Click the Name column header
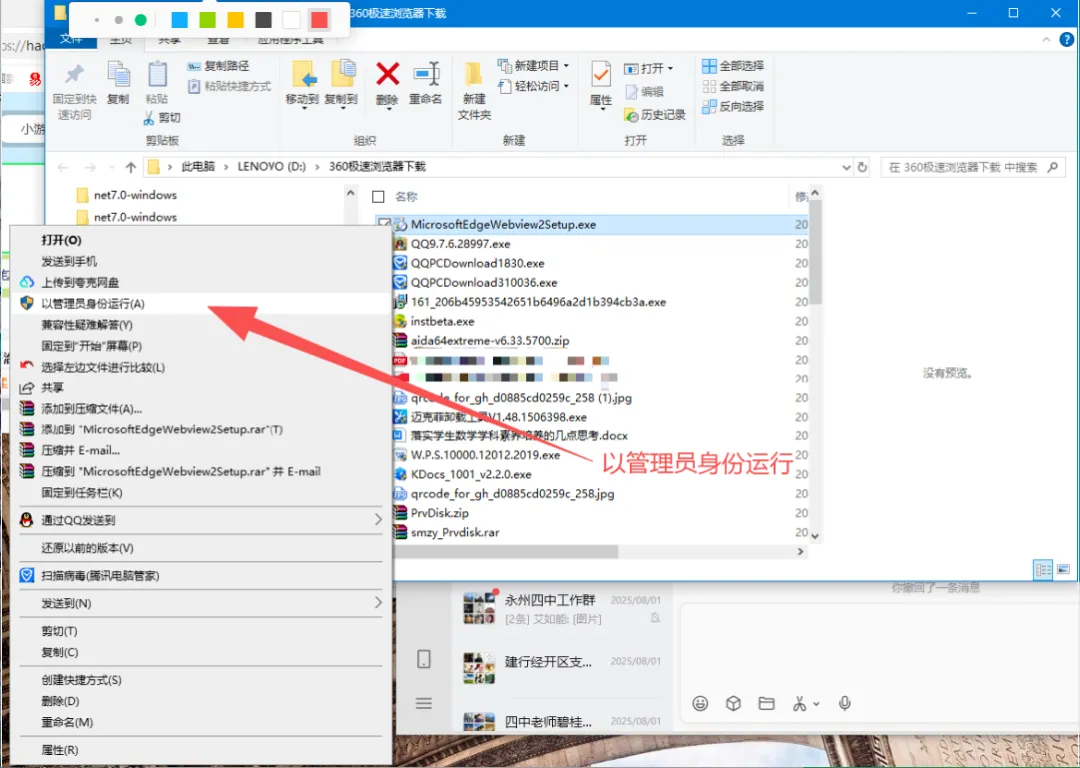This screenshot has height=768, width=1080. (406, 197)
